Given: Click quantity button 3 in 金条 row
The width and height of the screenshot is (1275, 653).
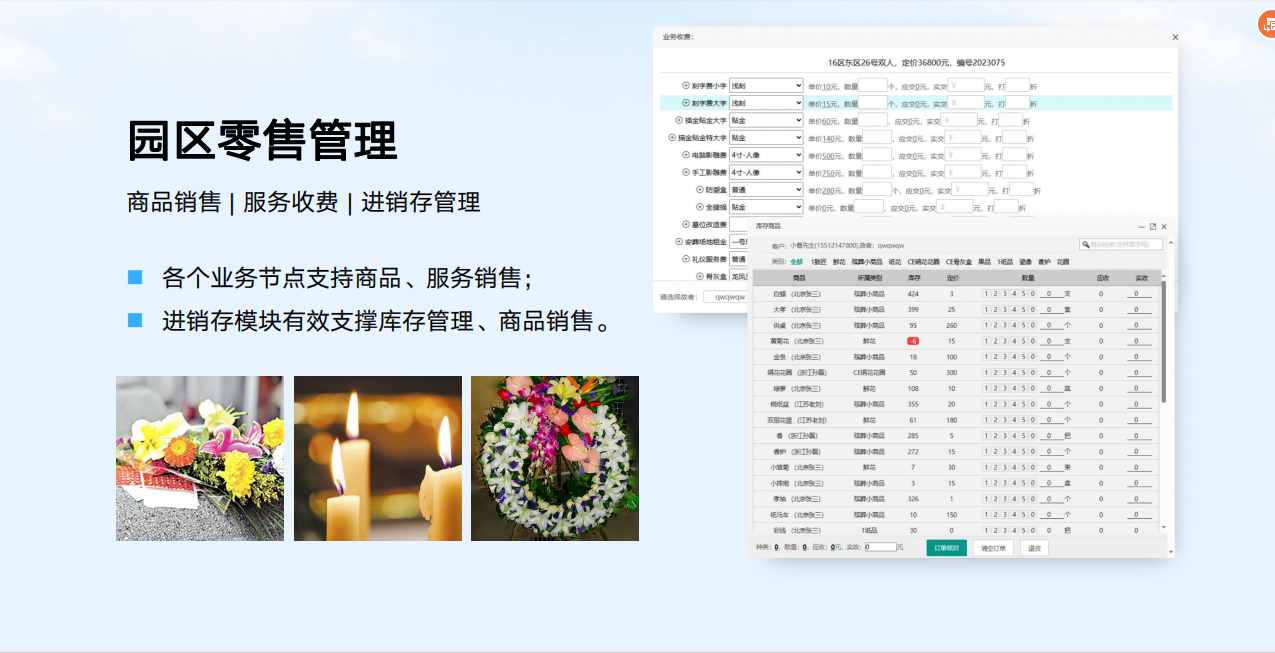Looking at the screenshot, I should [x=1005, y=357].
